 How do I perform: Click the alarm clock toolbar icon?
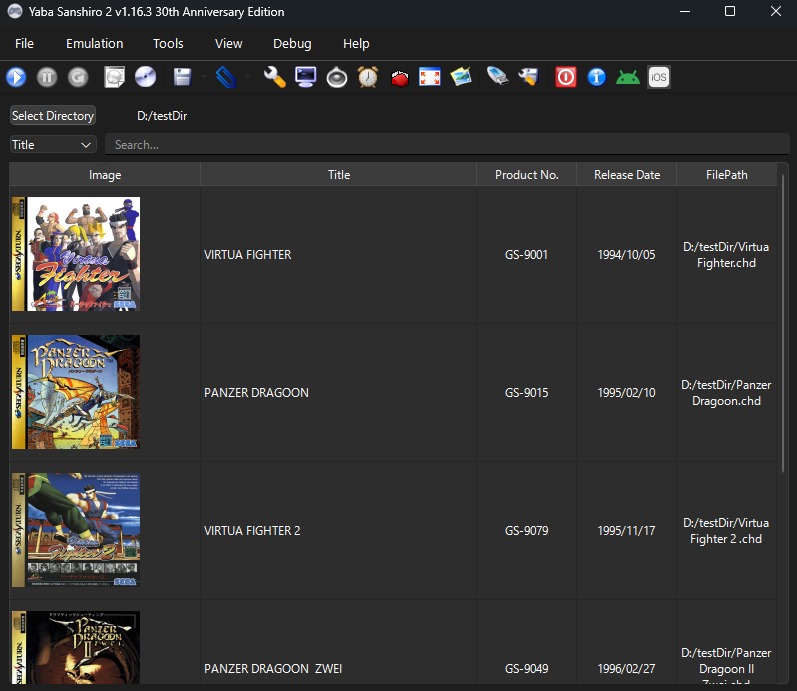pos(367,77)
